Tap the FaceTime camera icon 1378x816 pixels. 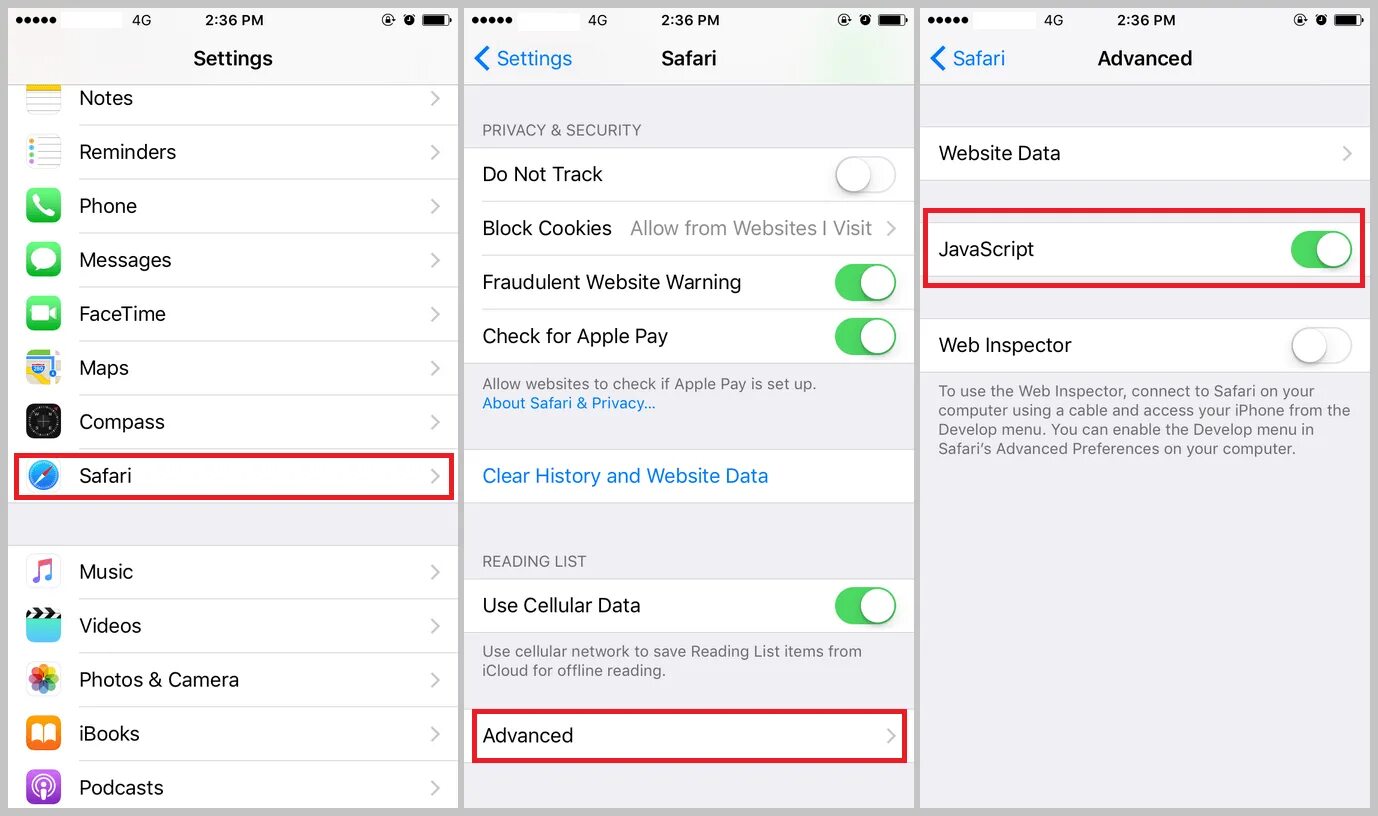coord(44,314)
